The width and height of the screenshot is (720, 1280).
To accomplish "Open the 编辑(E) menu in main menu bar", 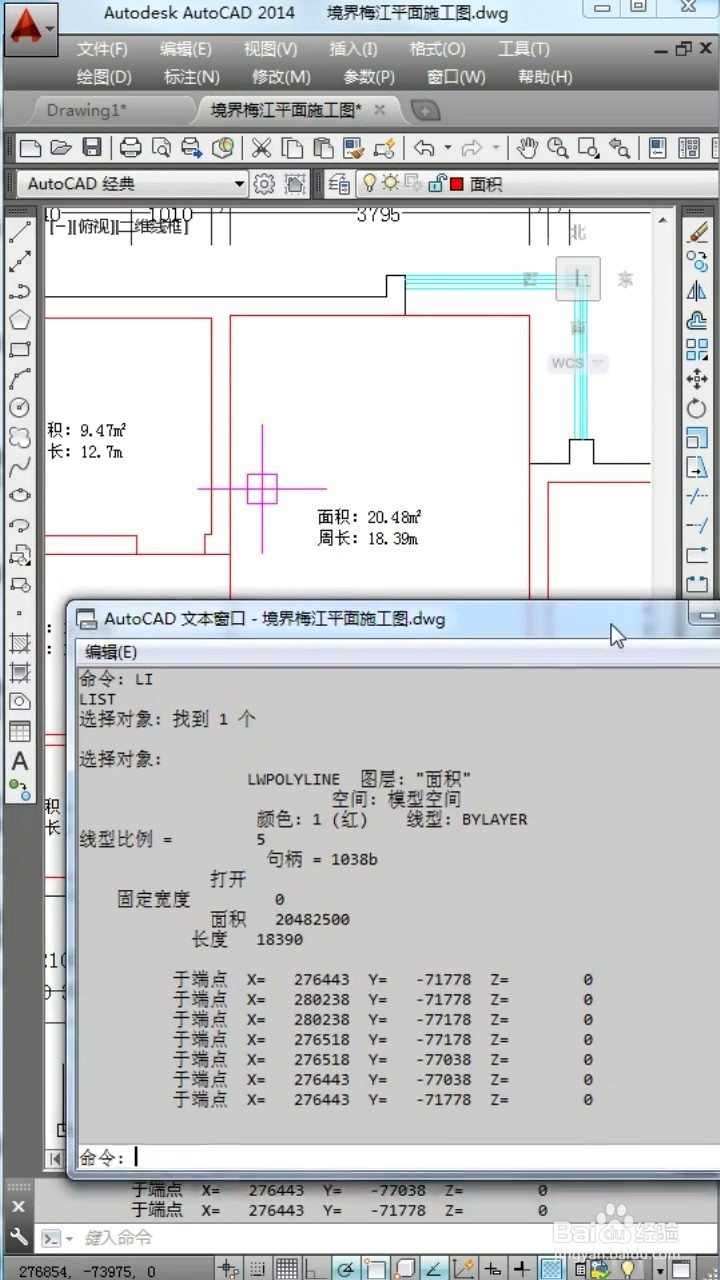I will 185,49.
